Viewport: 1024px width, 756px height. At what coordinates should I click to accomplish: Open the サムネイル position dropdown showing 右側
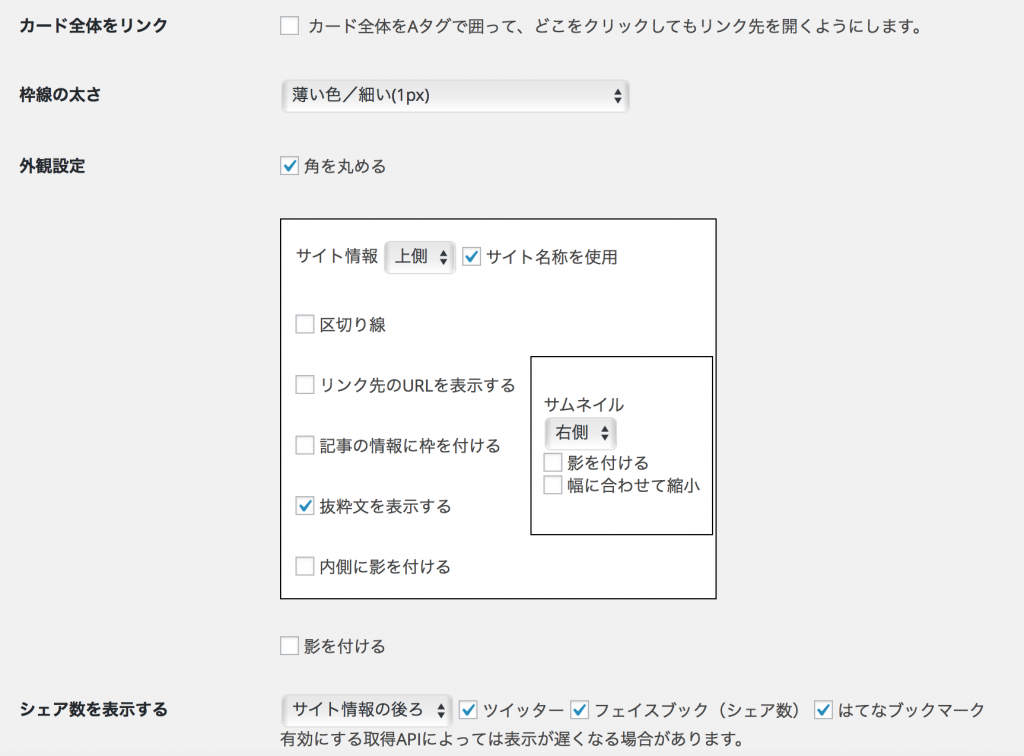tap(580, 433)
